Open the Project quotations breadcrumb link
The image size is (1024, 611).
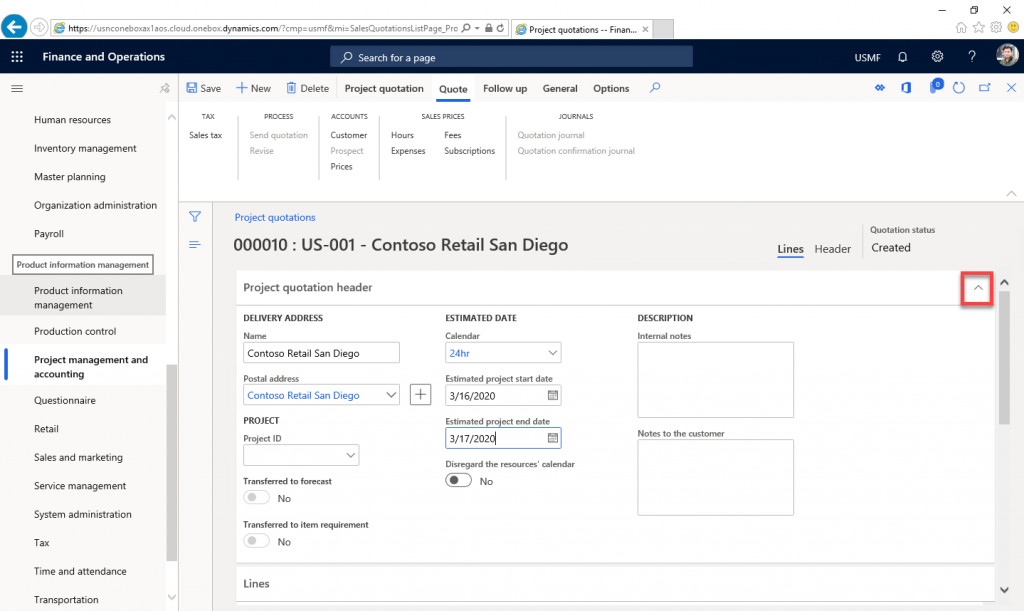pos(275,216)
